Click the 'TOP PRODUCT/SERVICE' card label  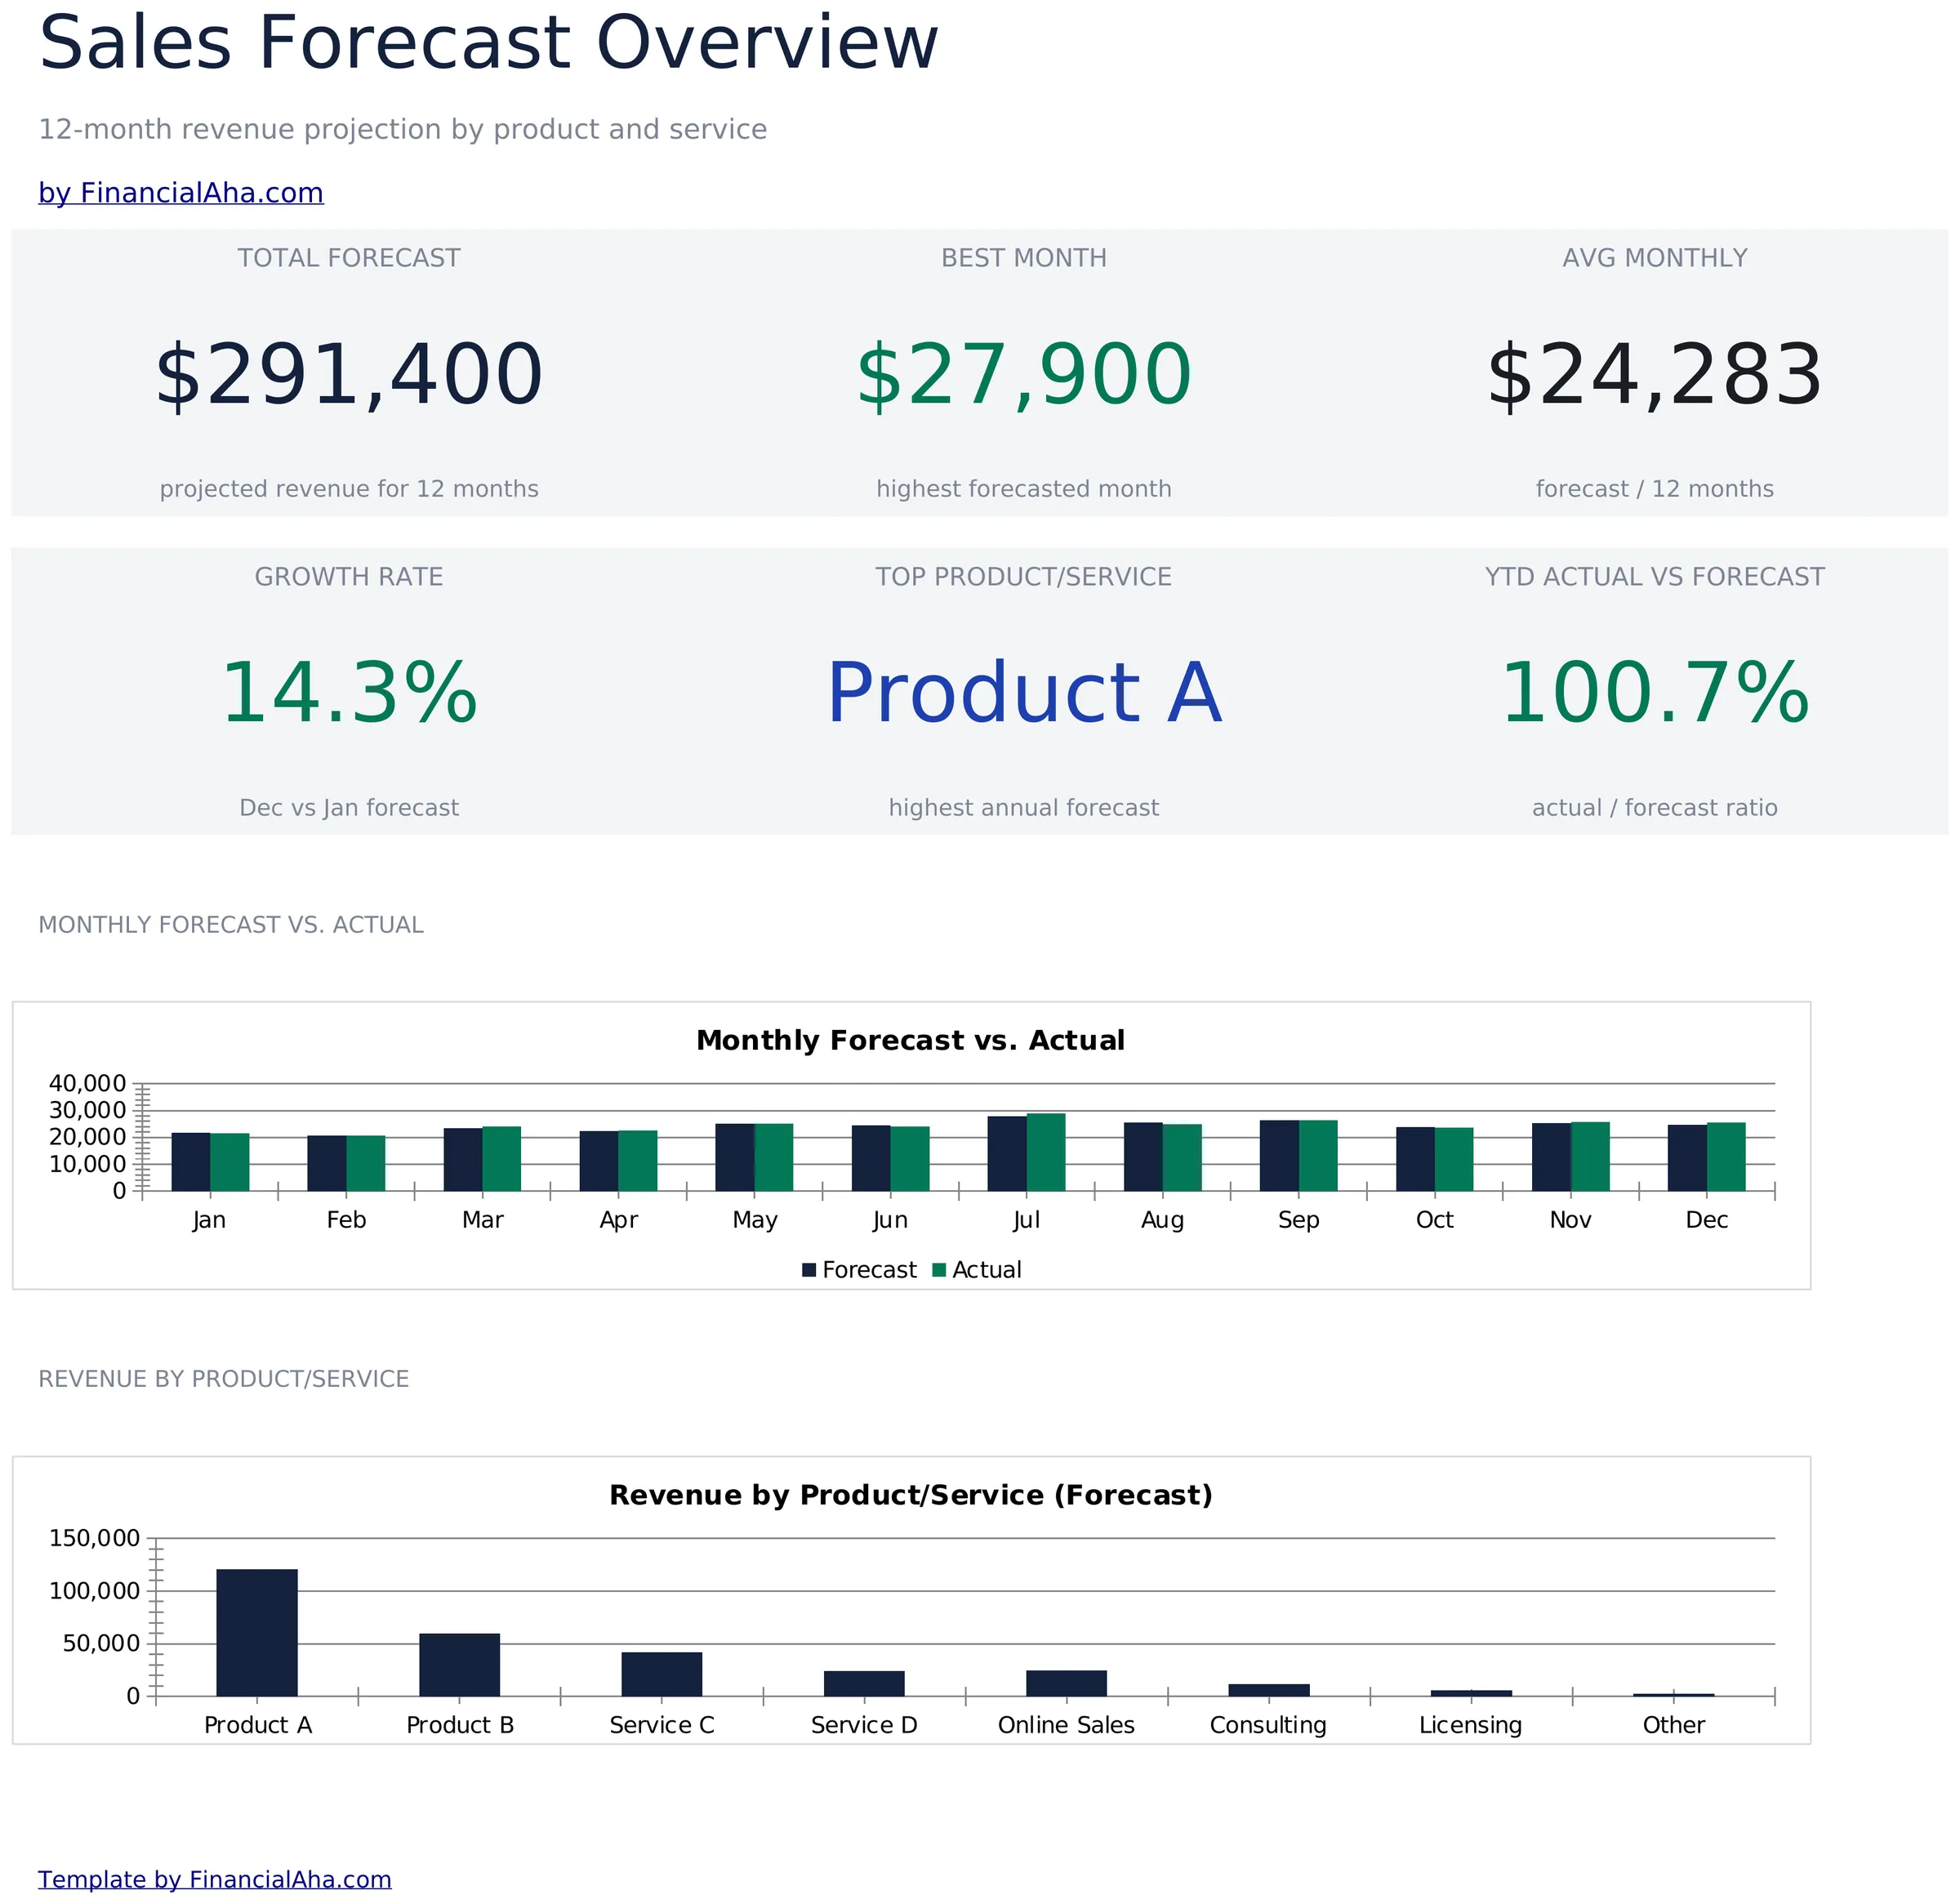pyautogui.click(x=1024, y=577)
